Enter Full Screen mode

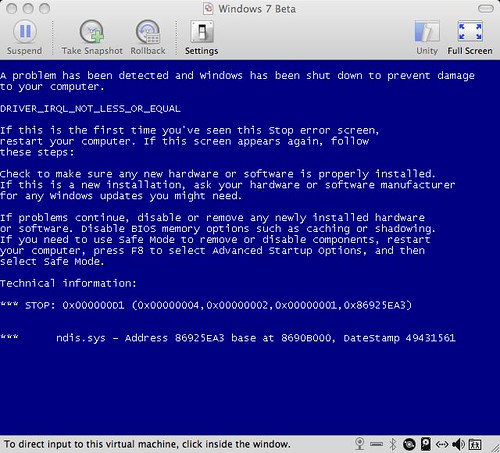[x=470, y=37]
